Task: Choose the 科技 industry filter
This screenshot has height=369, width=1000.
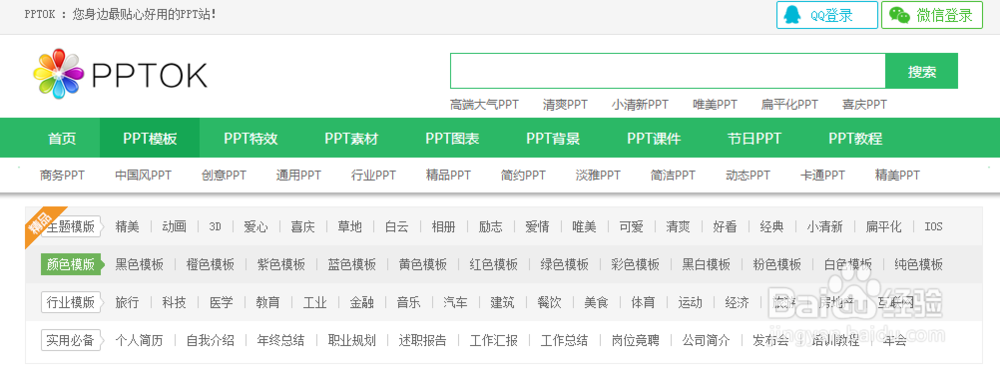Action: [x=174, y=302]
